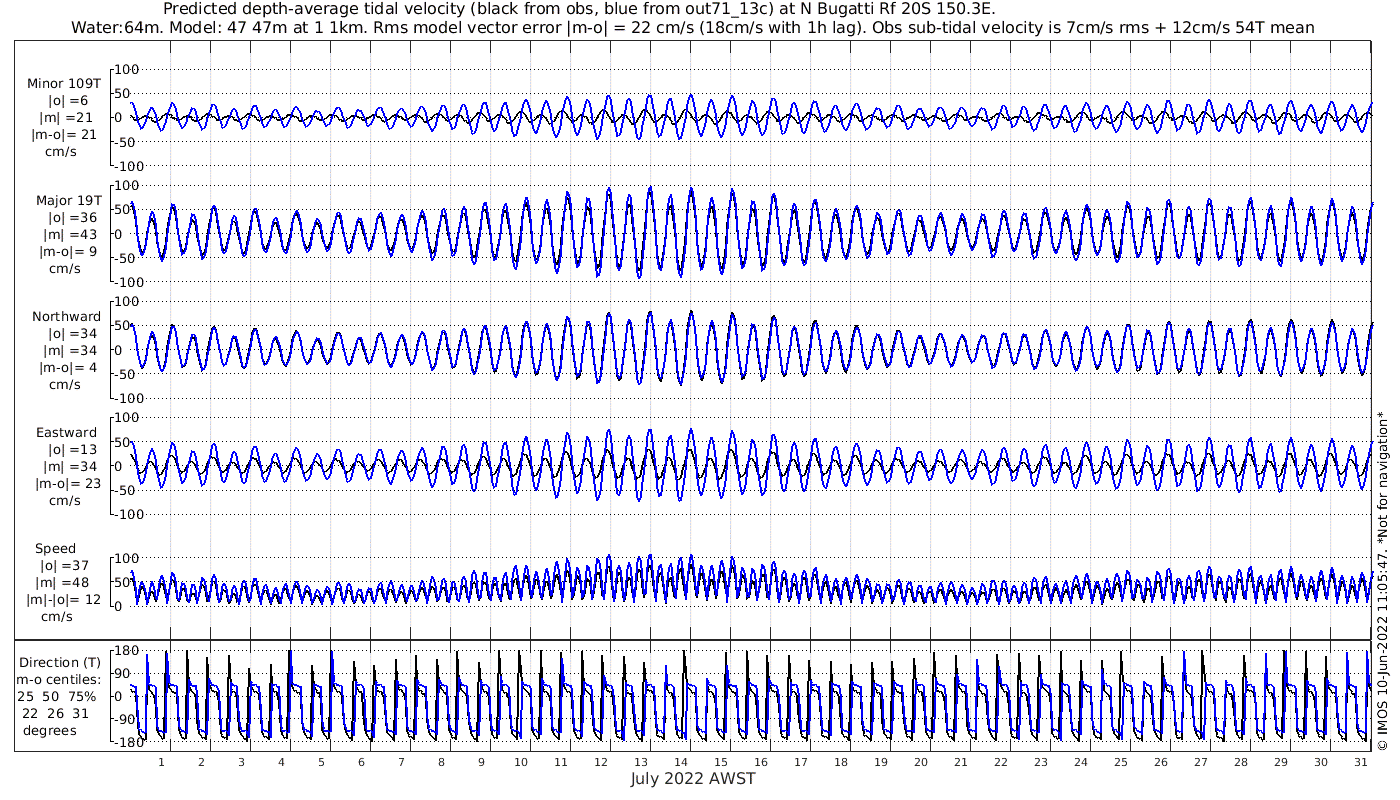Click day tick label '31' on x-axis
The image size is (1400, 800).
click(1360, 761)
